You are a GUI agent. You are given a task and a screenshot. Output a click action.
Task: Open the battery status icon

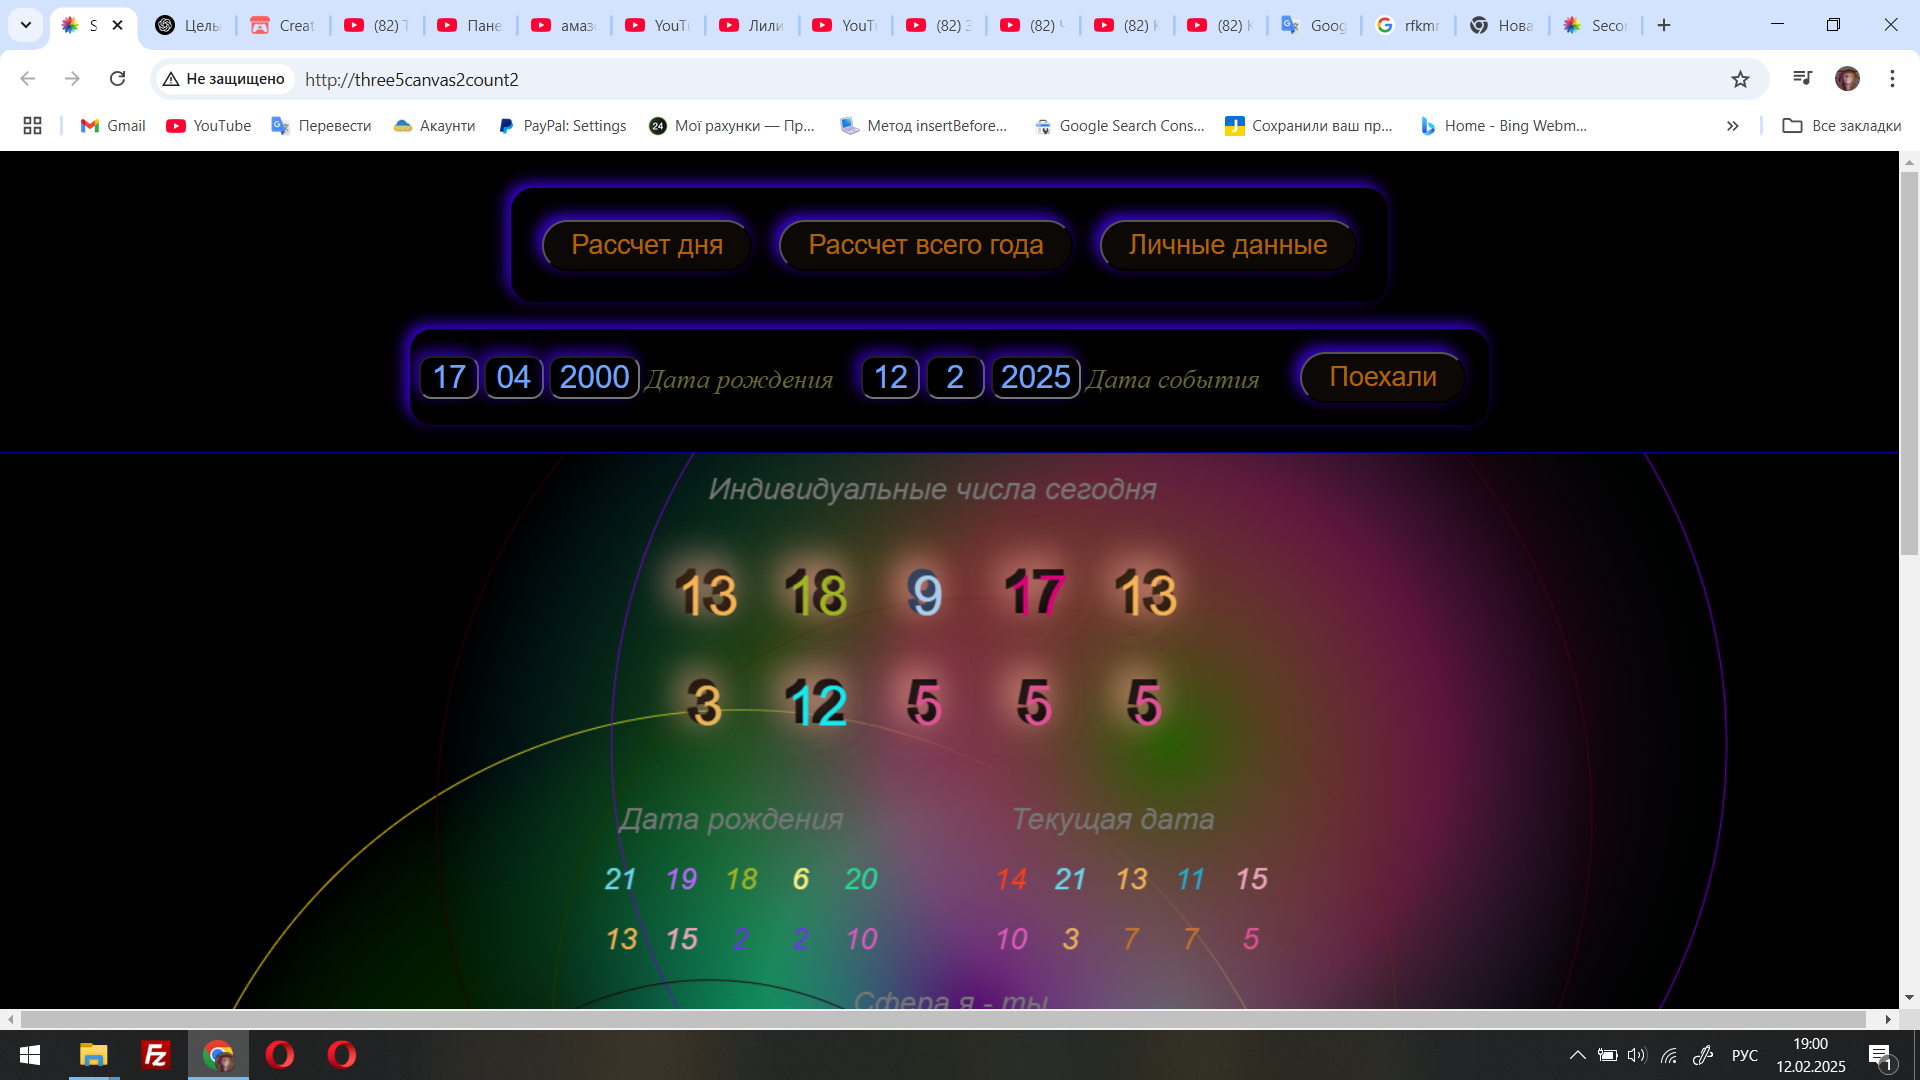coord(1607,1055)
